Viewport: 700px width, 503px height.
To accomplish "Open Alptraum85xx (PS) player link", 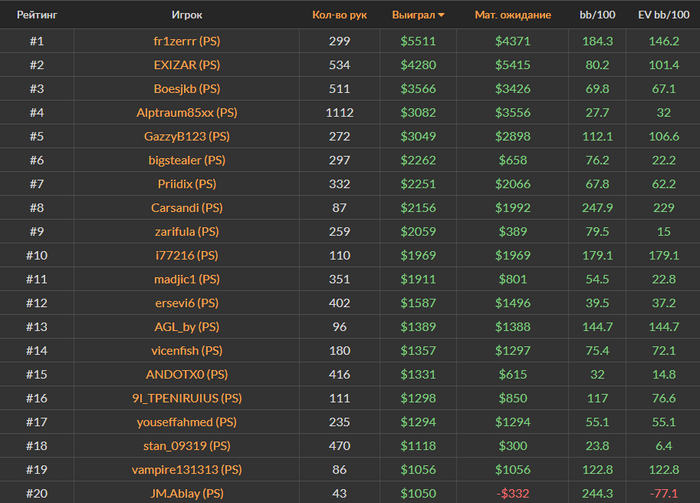I will [x=186, y=113].
